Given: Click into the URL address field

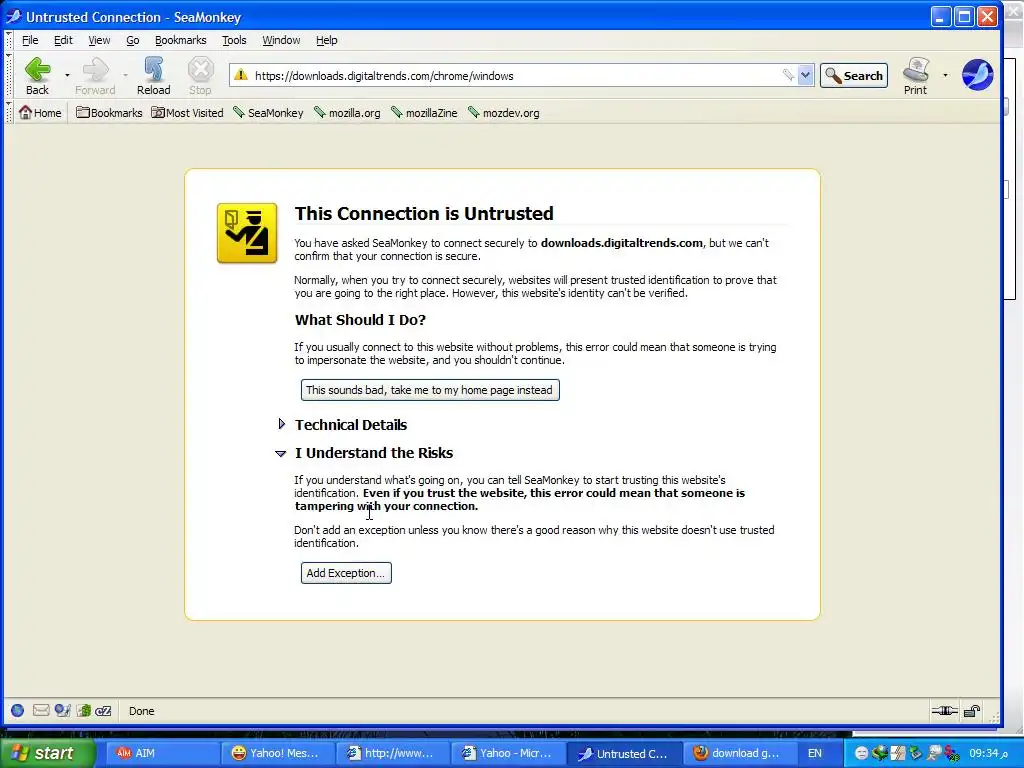Looking at the screenshot, I should pos(516,76).
